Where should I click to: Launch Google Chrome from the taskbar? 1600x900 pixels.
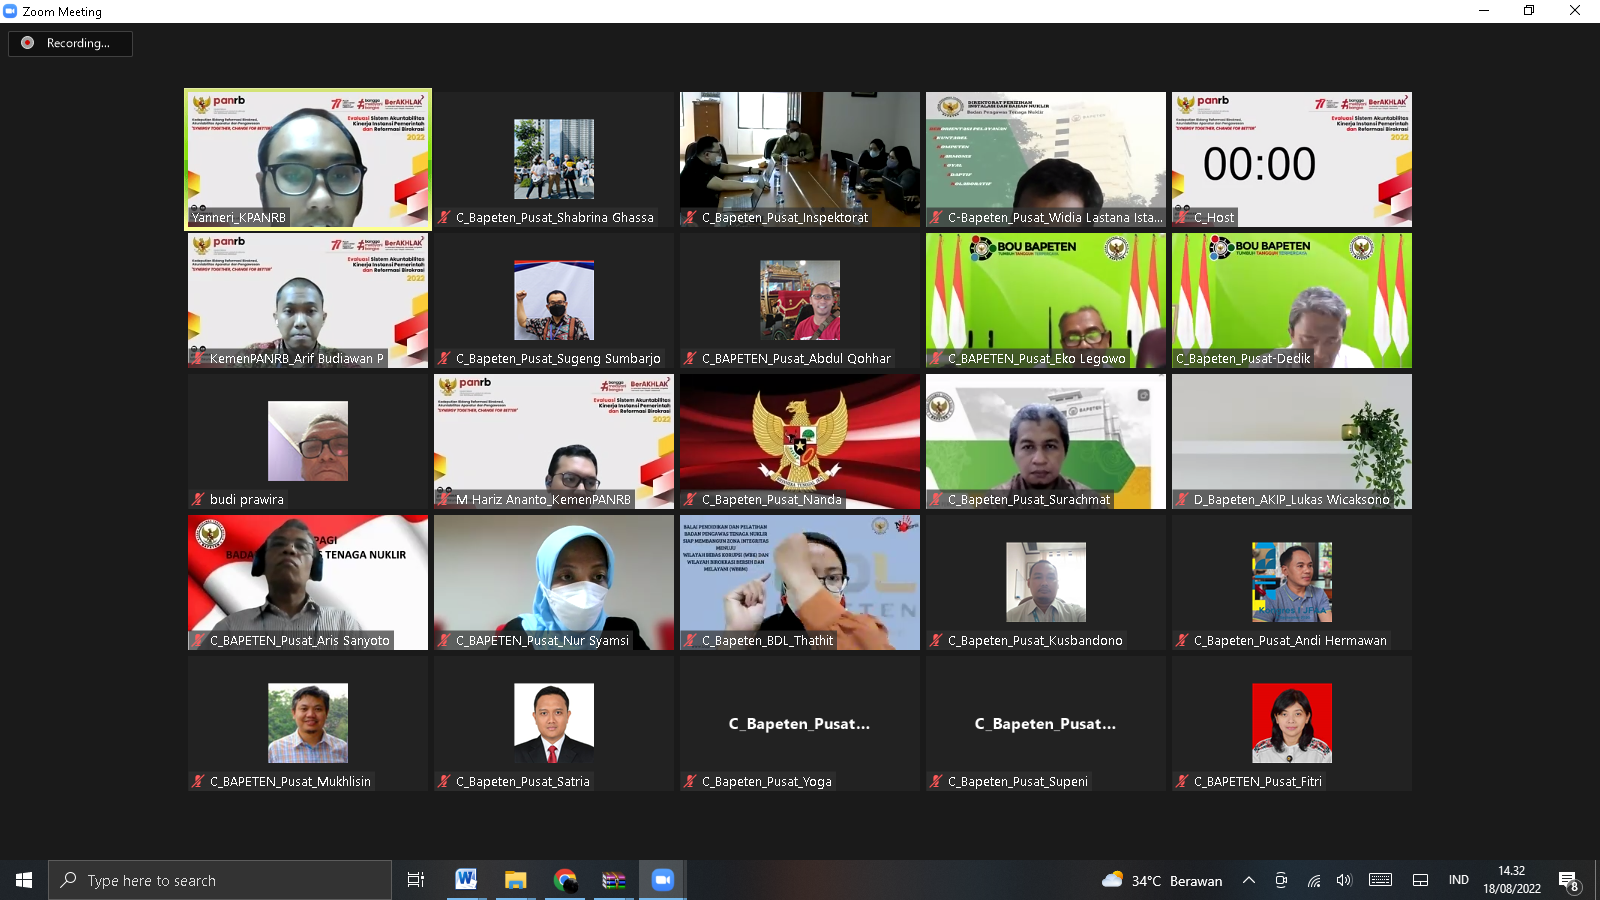(565, 880)
